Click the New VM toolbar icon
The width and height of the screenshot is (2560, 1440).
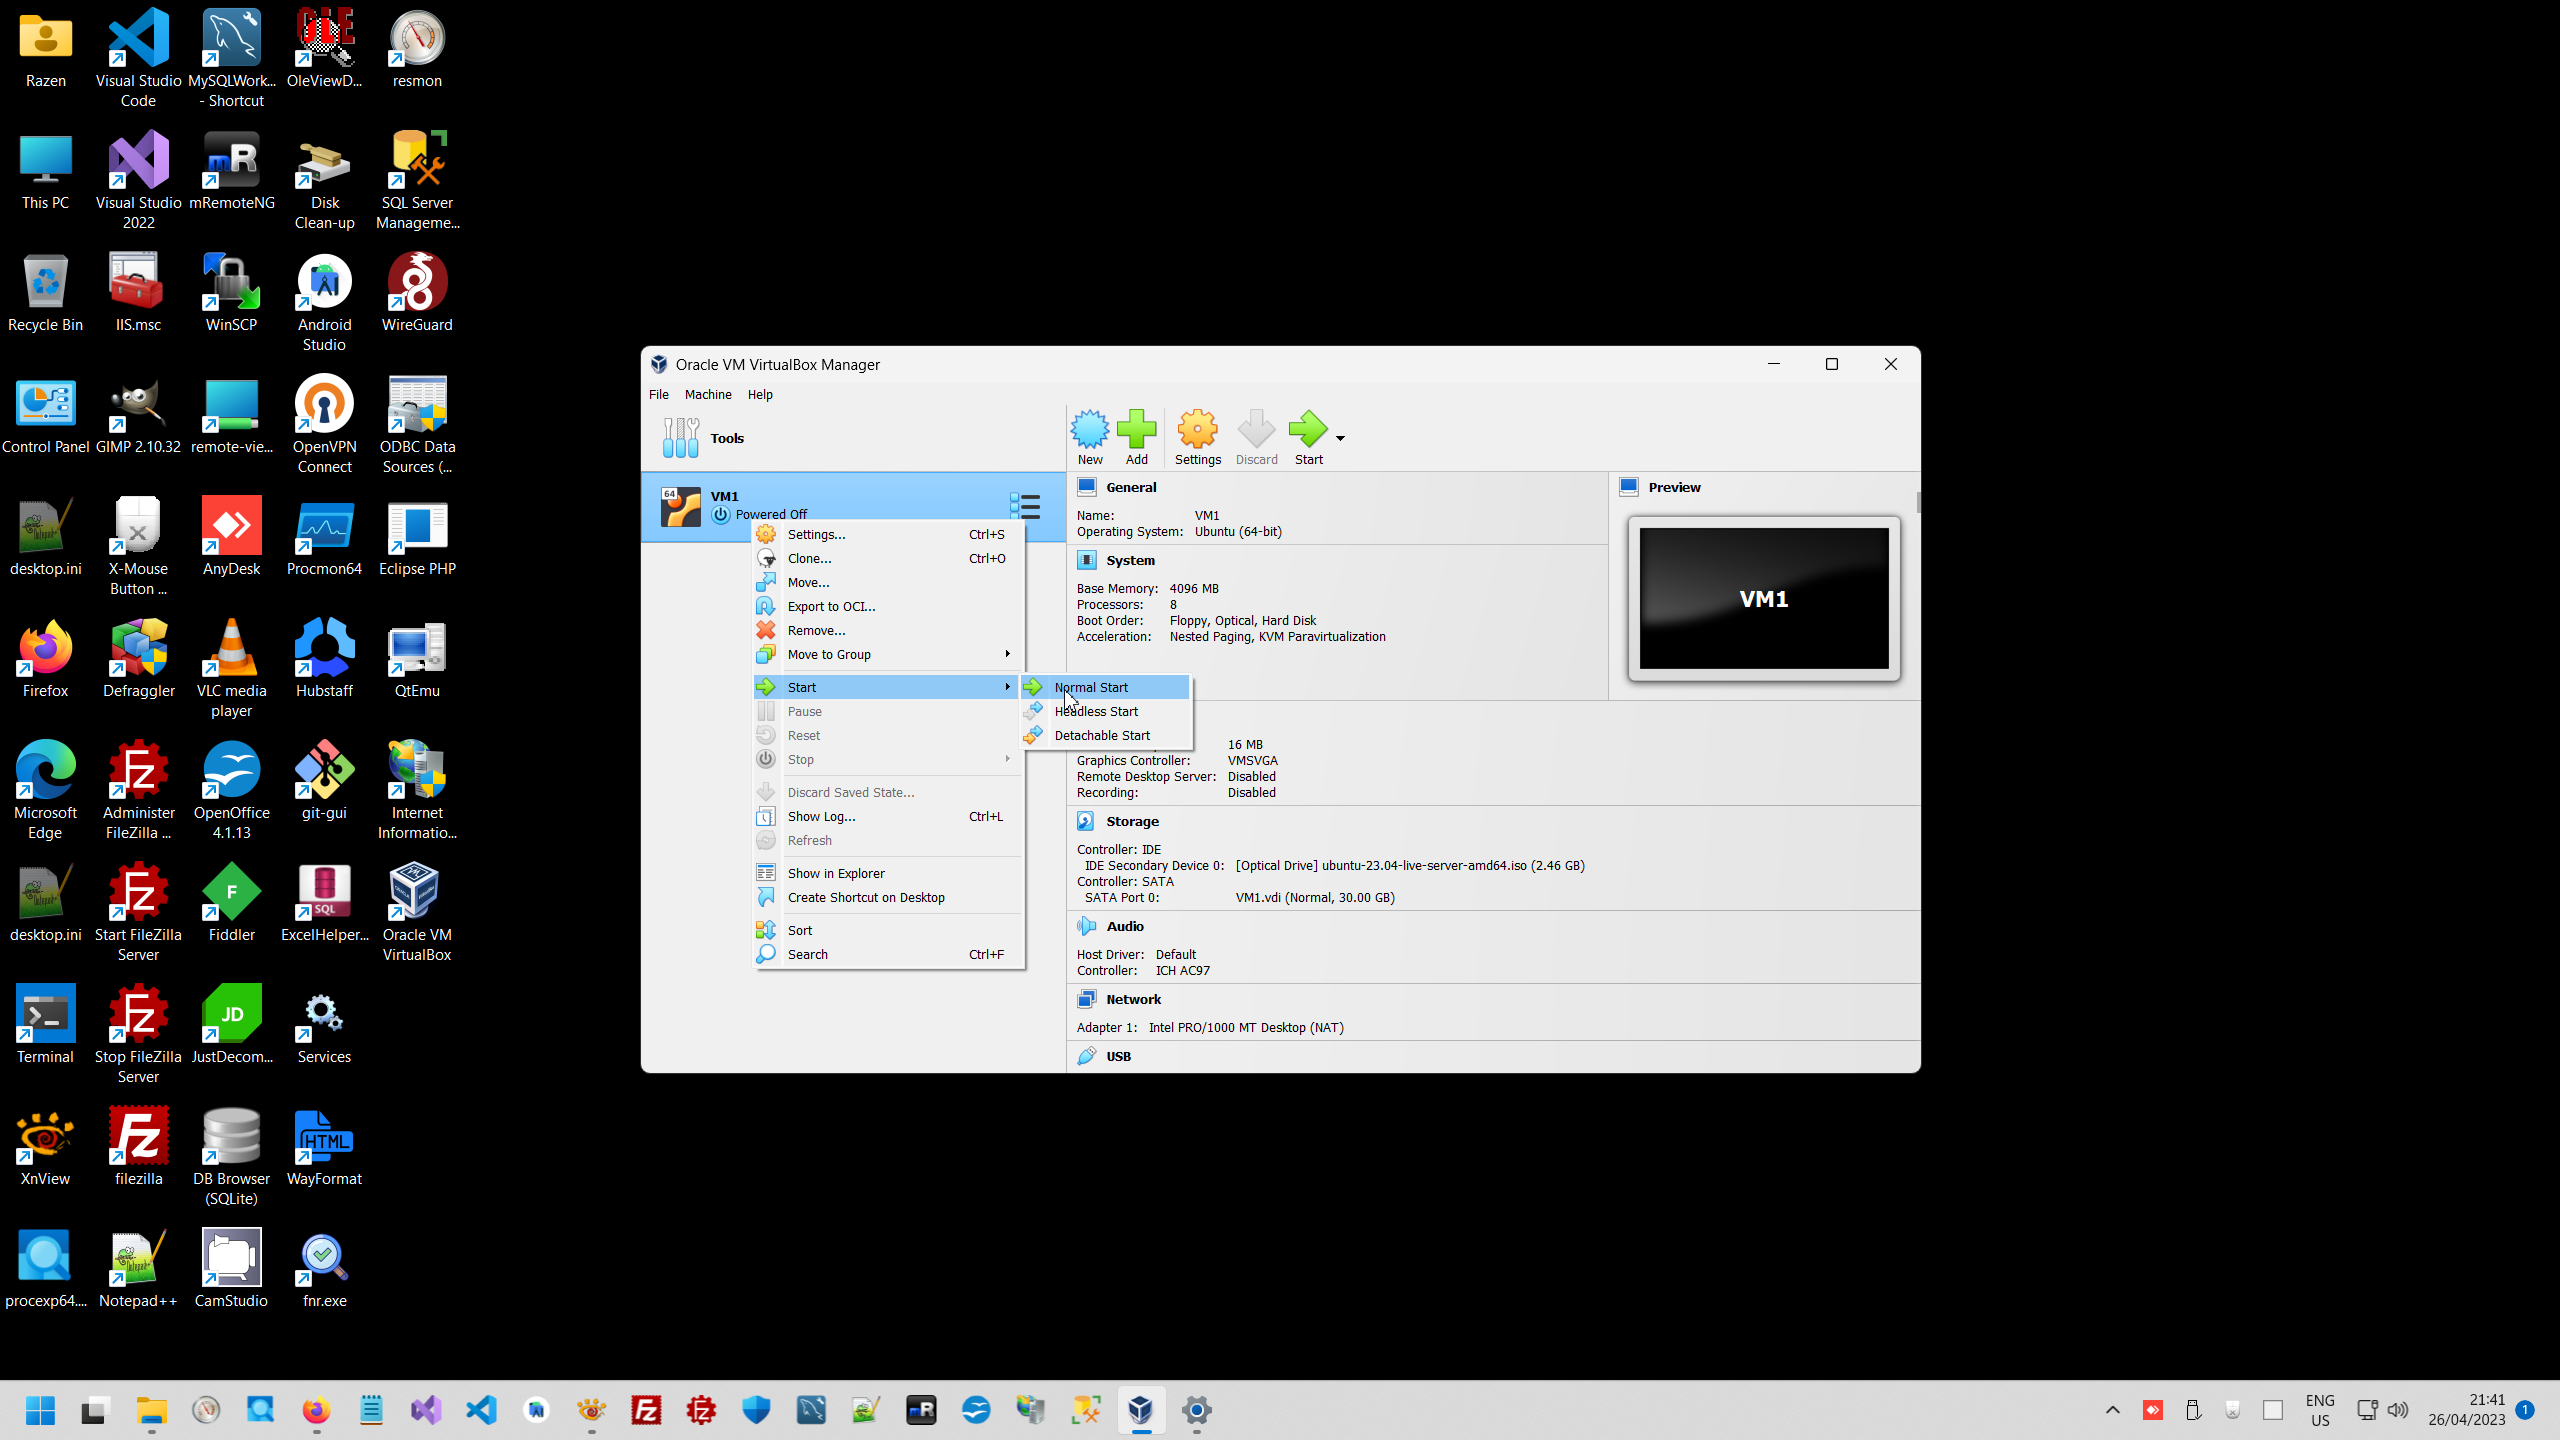click(x=1089, y=431)
